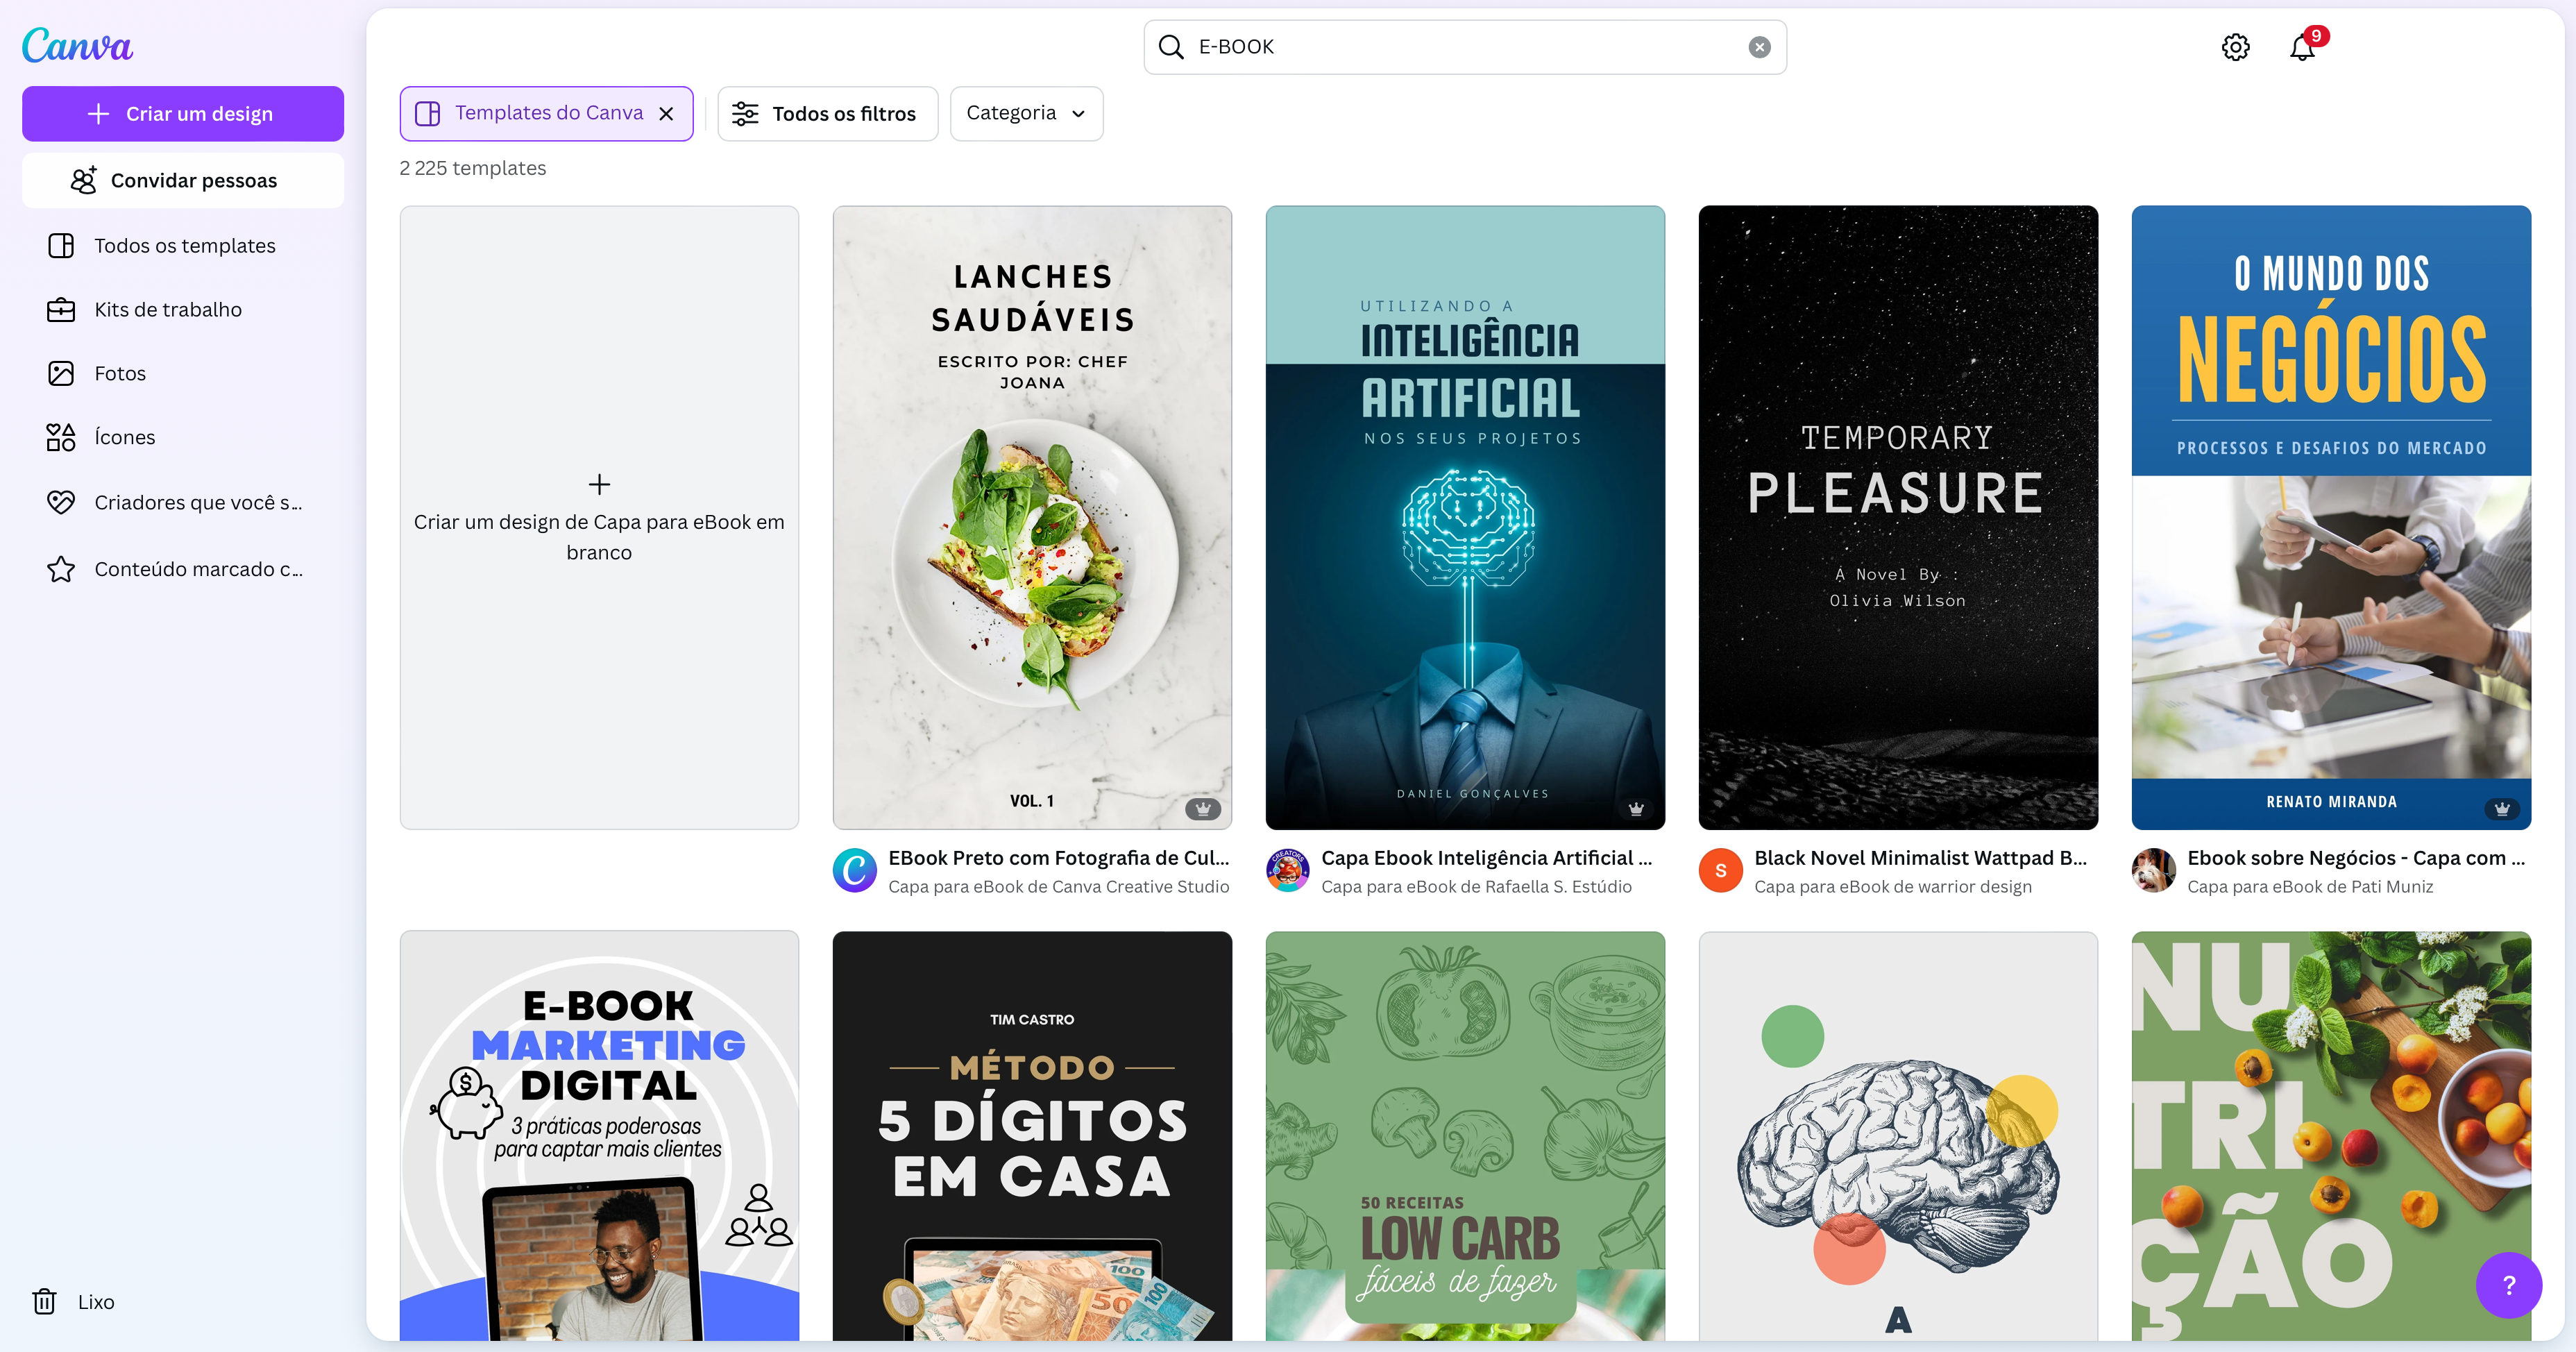
Task: Click the plus icon in Criar um design
Action: click(x=98, y=114)
